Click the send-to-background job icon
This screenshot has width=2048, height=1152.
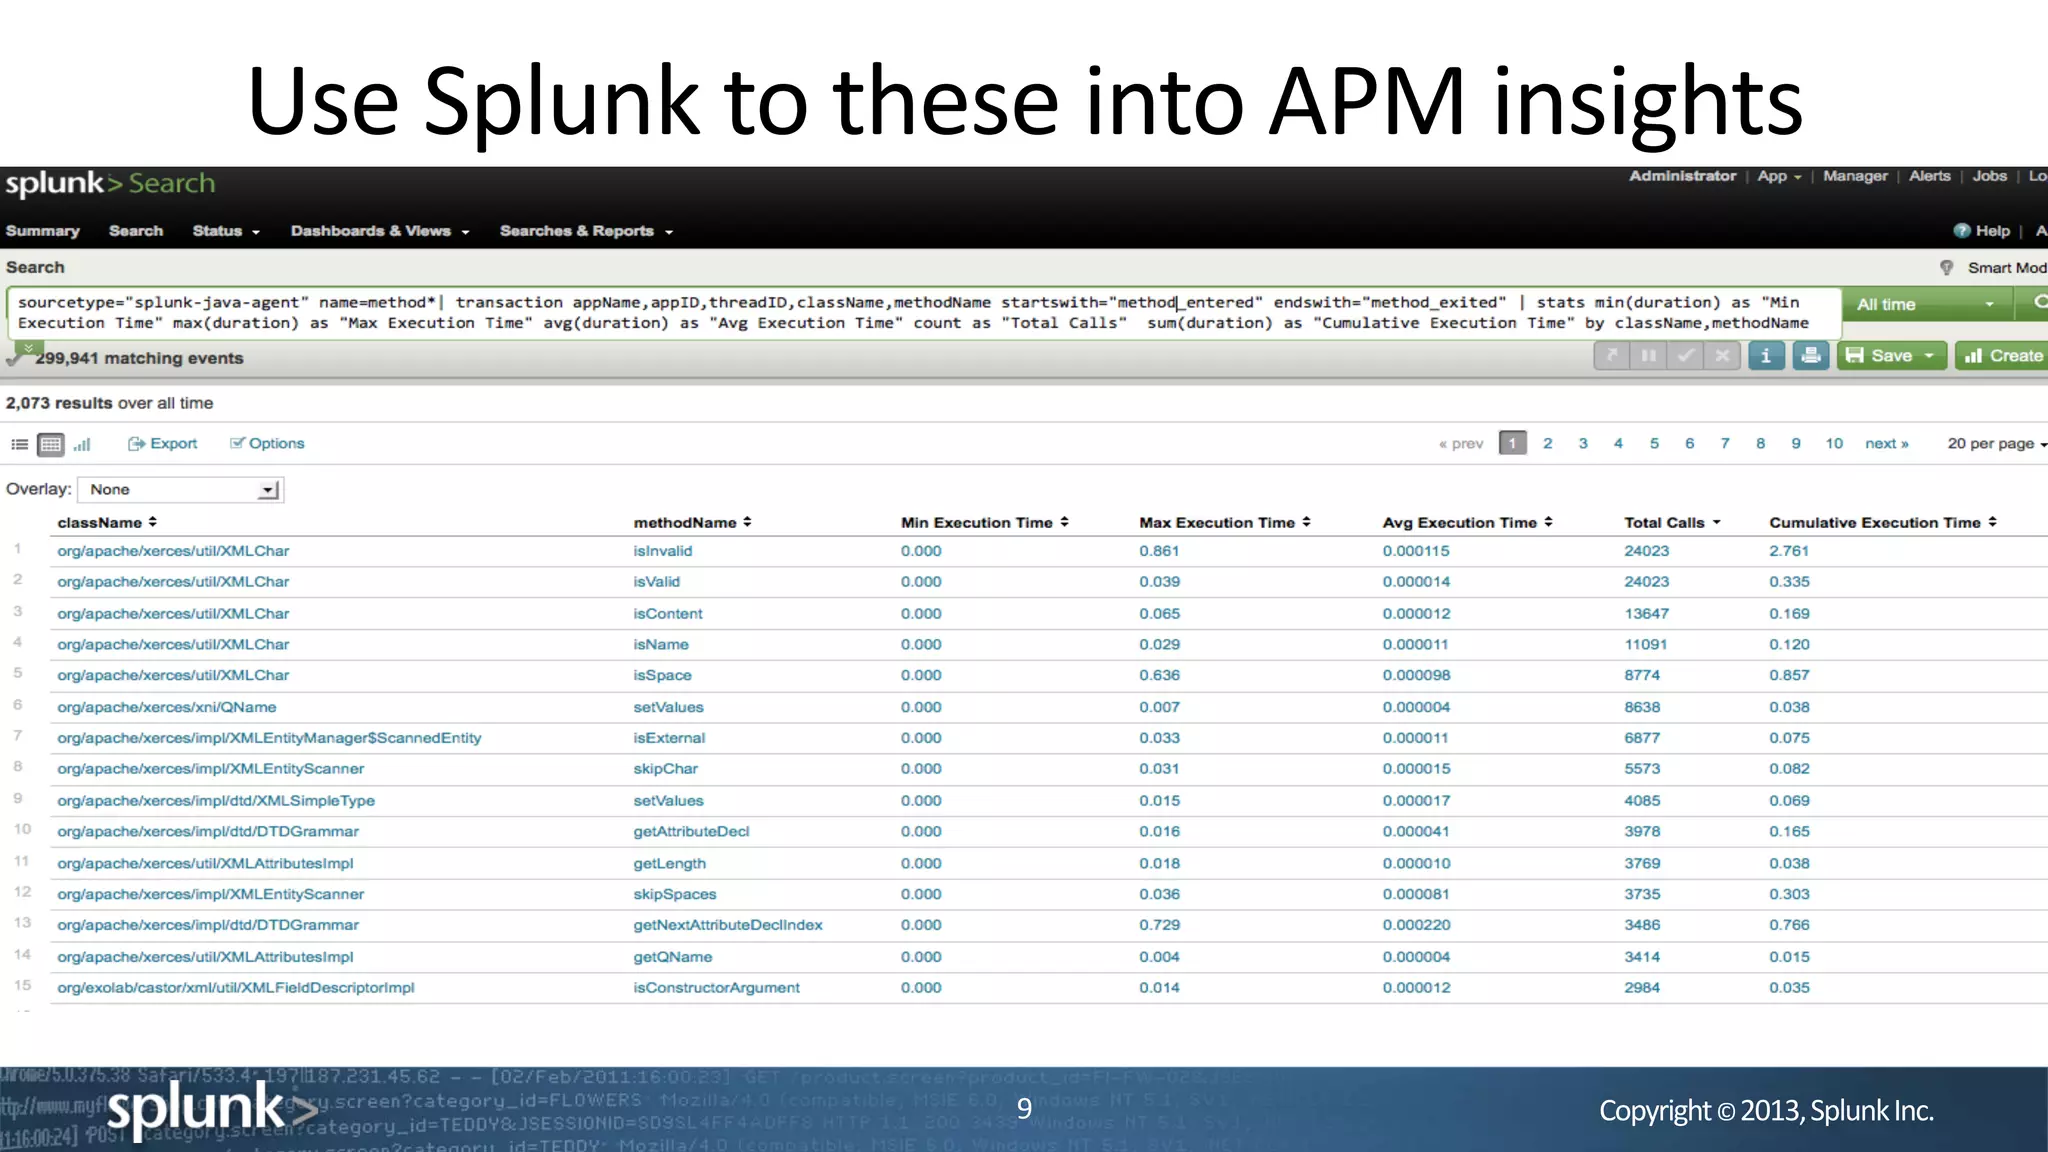(x=1611, y=356)
